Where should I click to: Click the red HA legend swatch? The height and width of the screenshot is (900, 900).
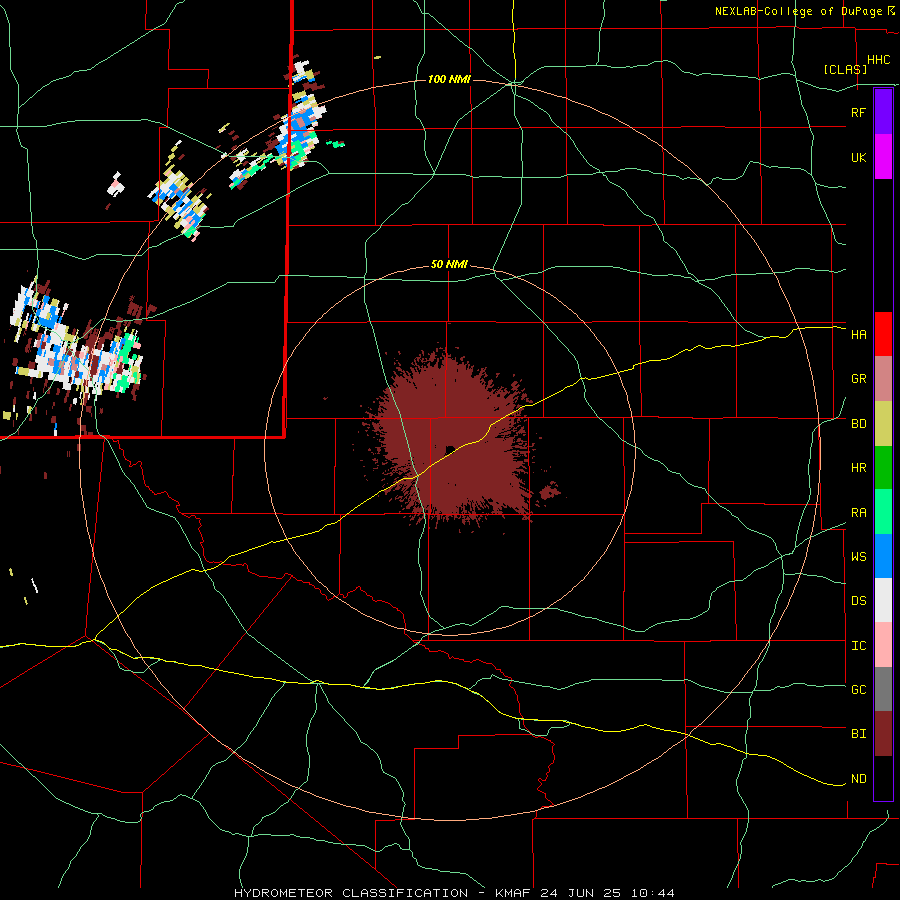[x=883, y=334]
